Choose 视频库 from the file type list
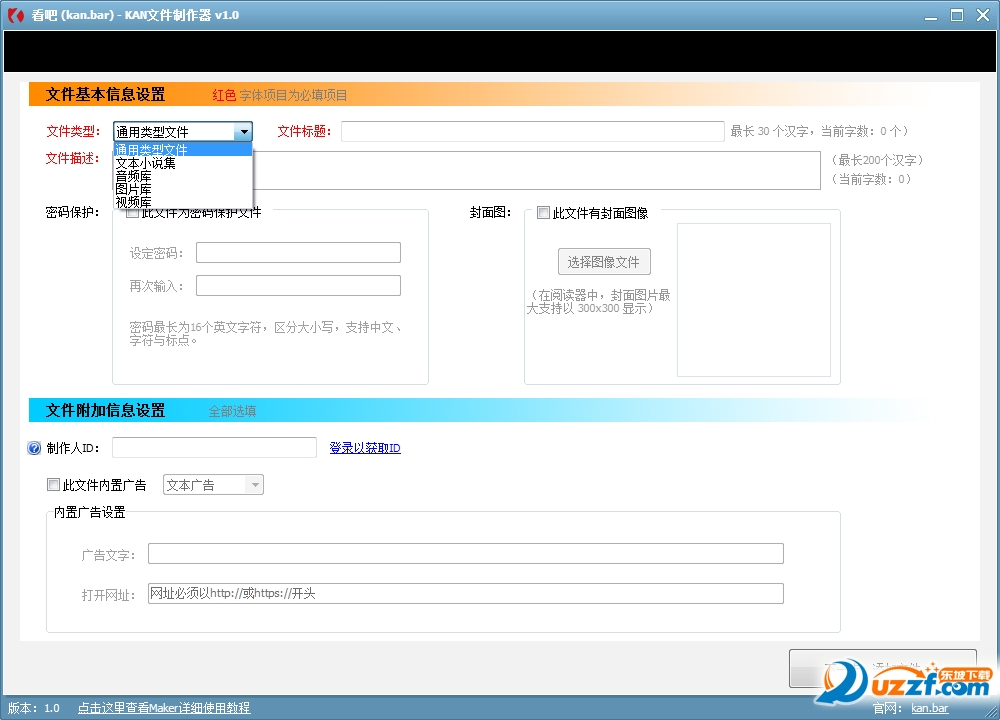1000x720 pixels. coord(183,202)
